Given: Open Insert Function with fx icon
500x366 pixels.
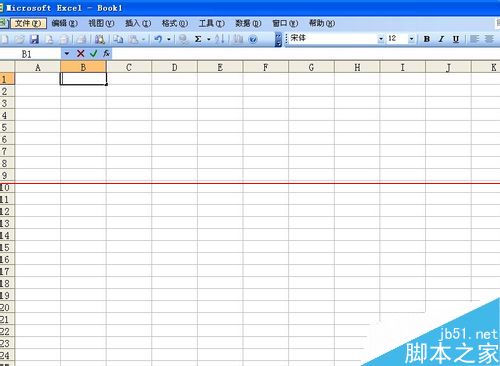Looking at the screenshot, I should tap(106, 53).
